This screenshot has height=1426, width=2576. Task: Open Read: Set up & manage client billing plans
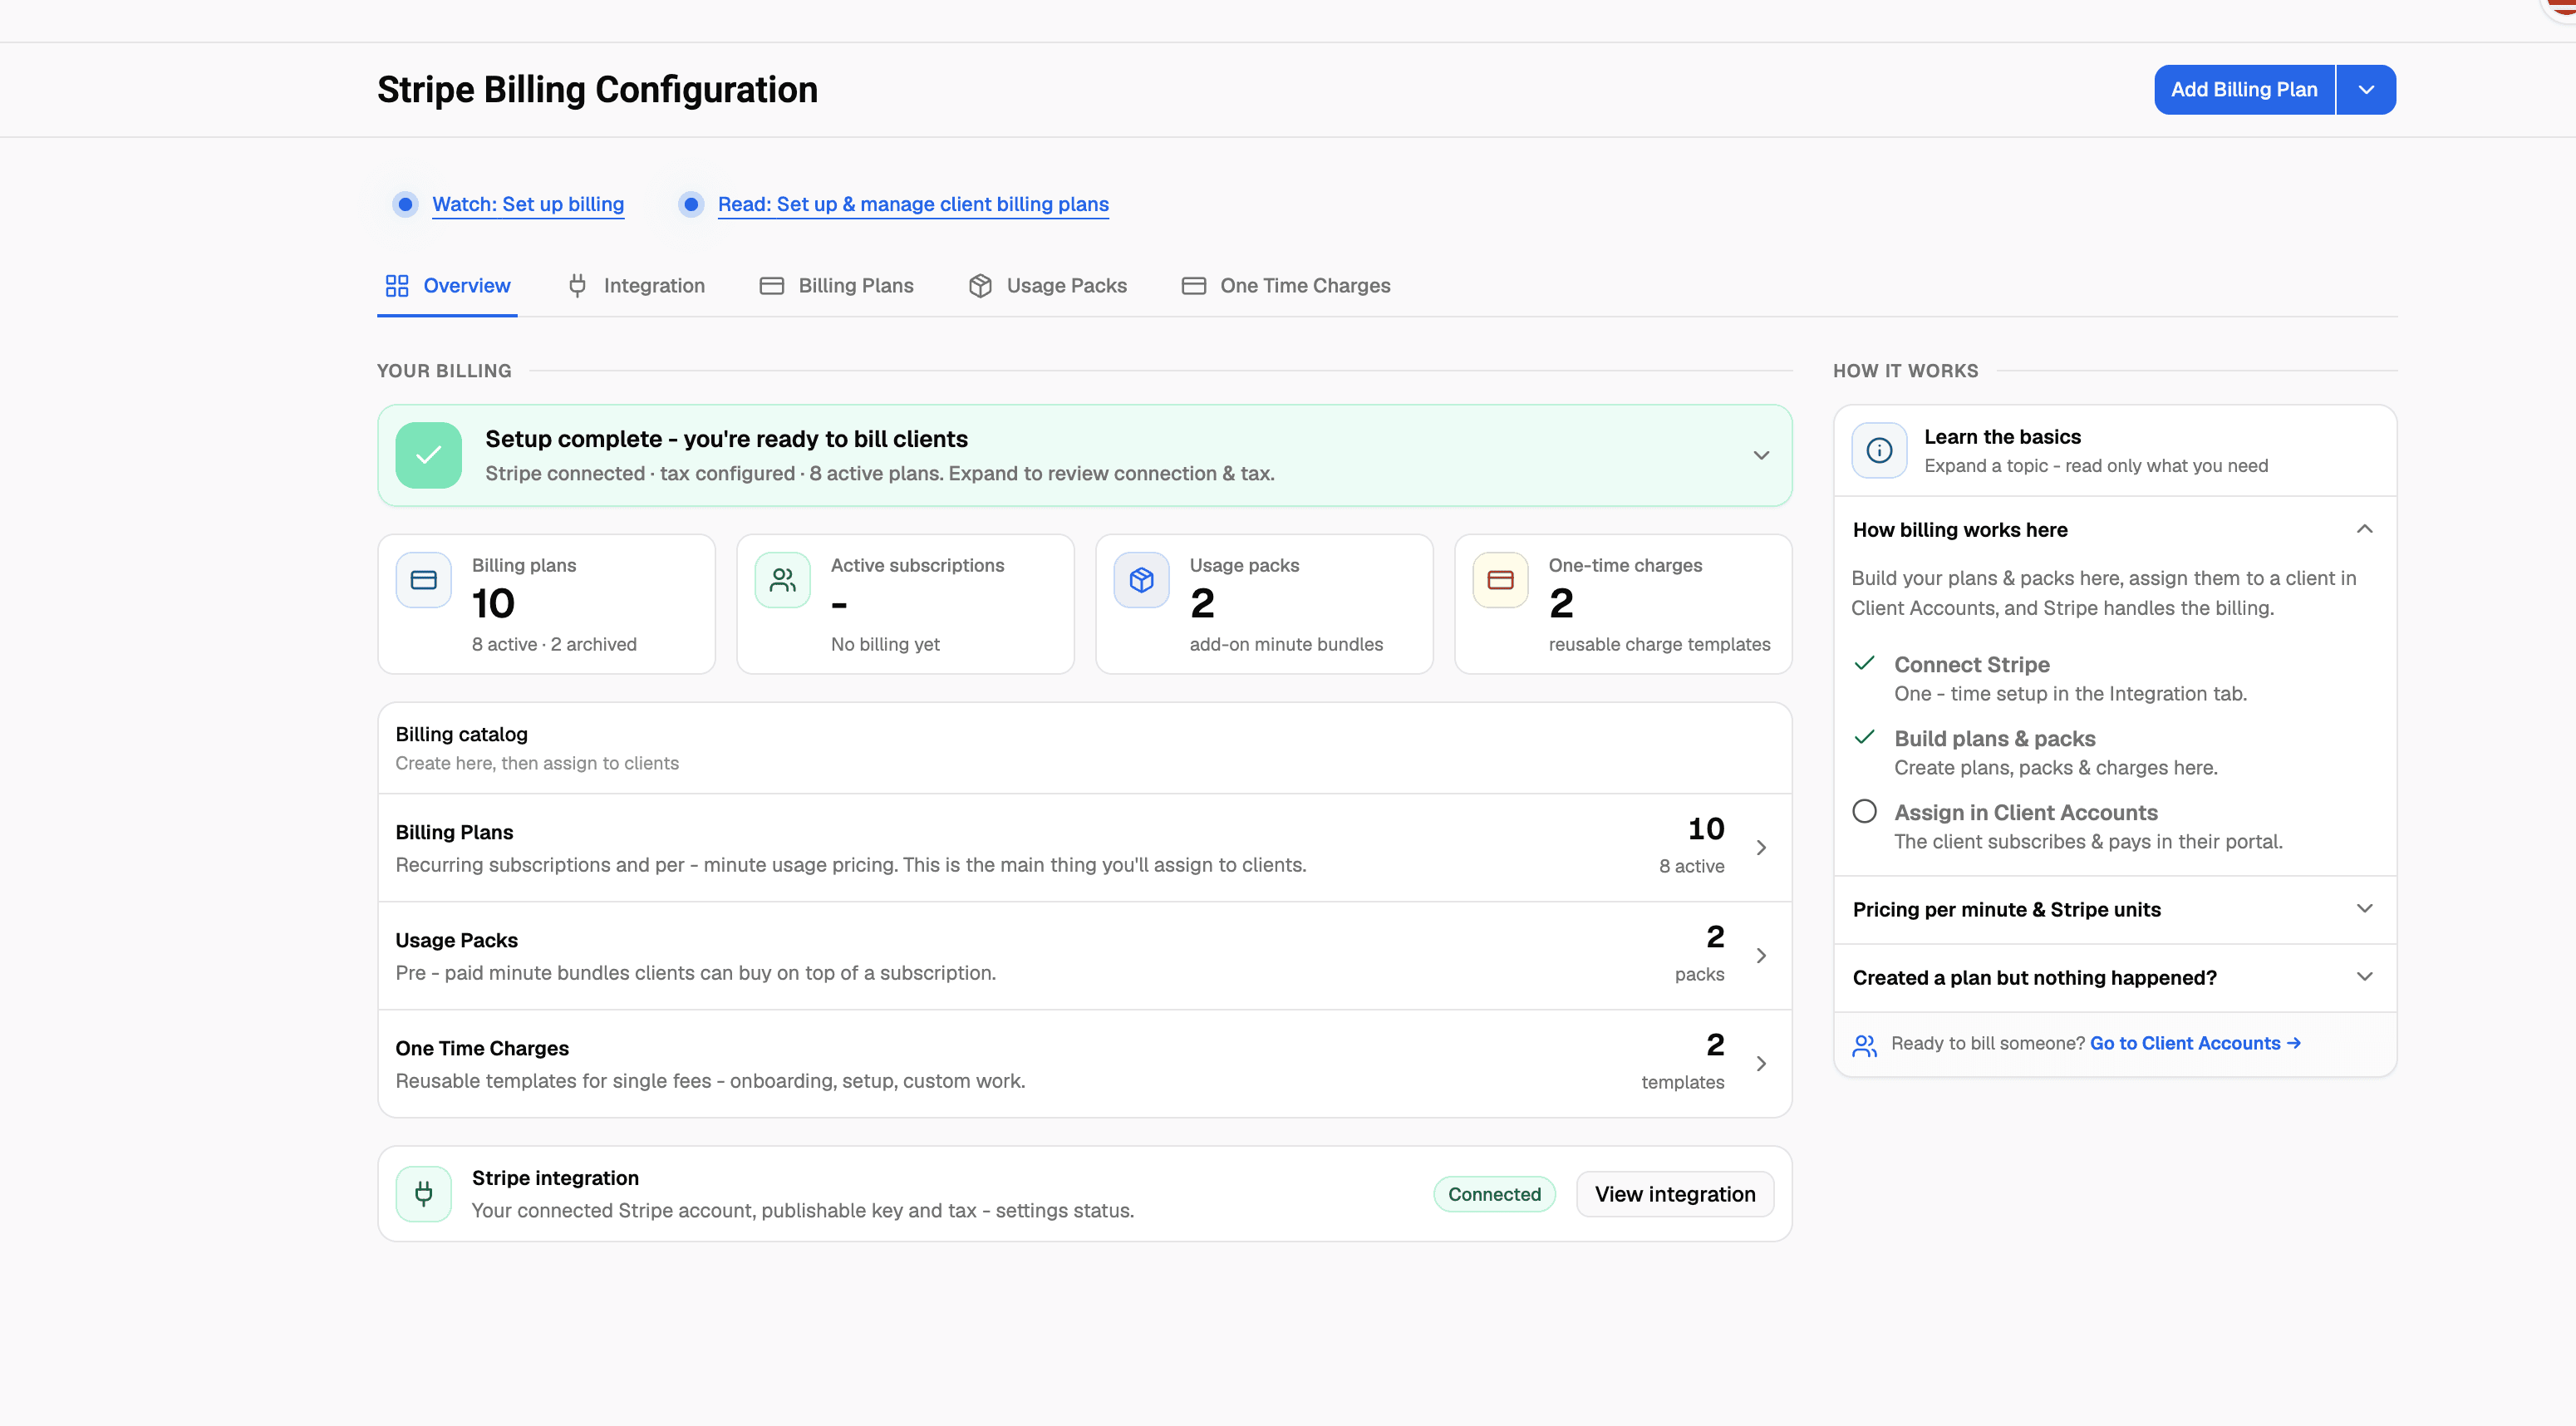(913, 204)
